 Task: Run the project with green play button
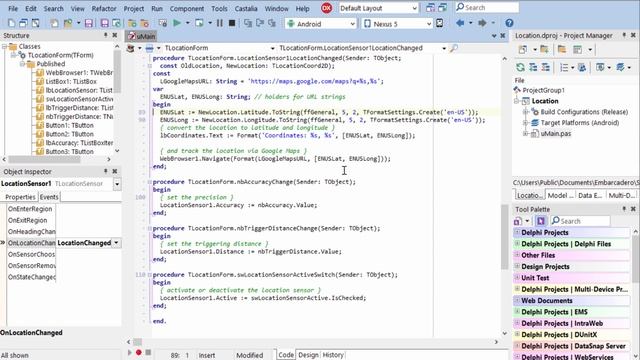[177, 23]
